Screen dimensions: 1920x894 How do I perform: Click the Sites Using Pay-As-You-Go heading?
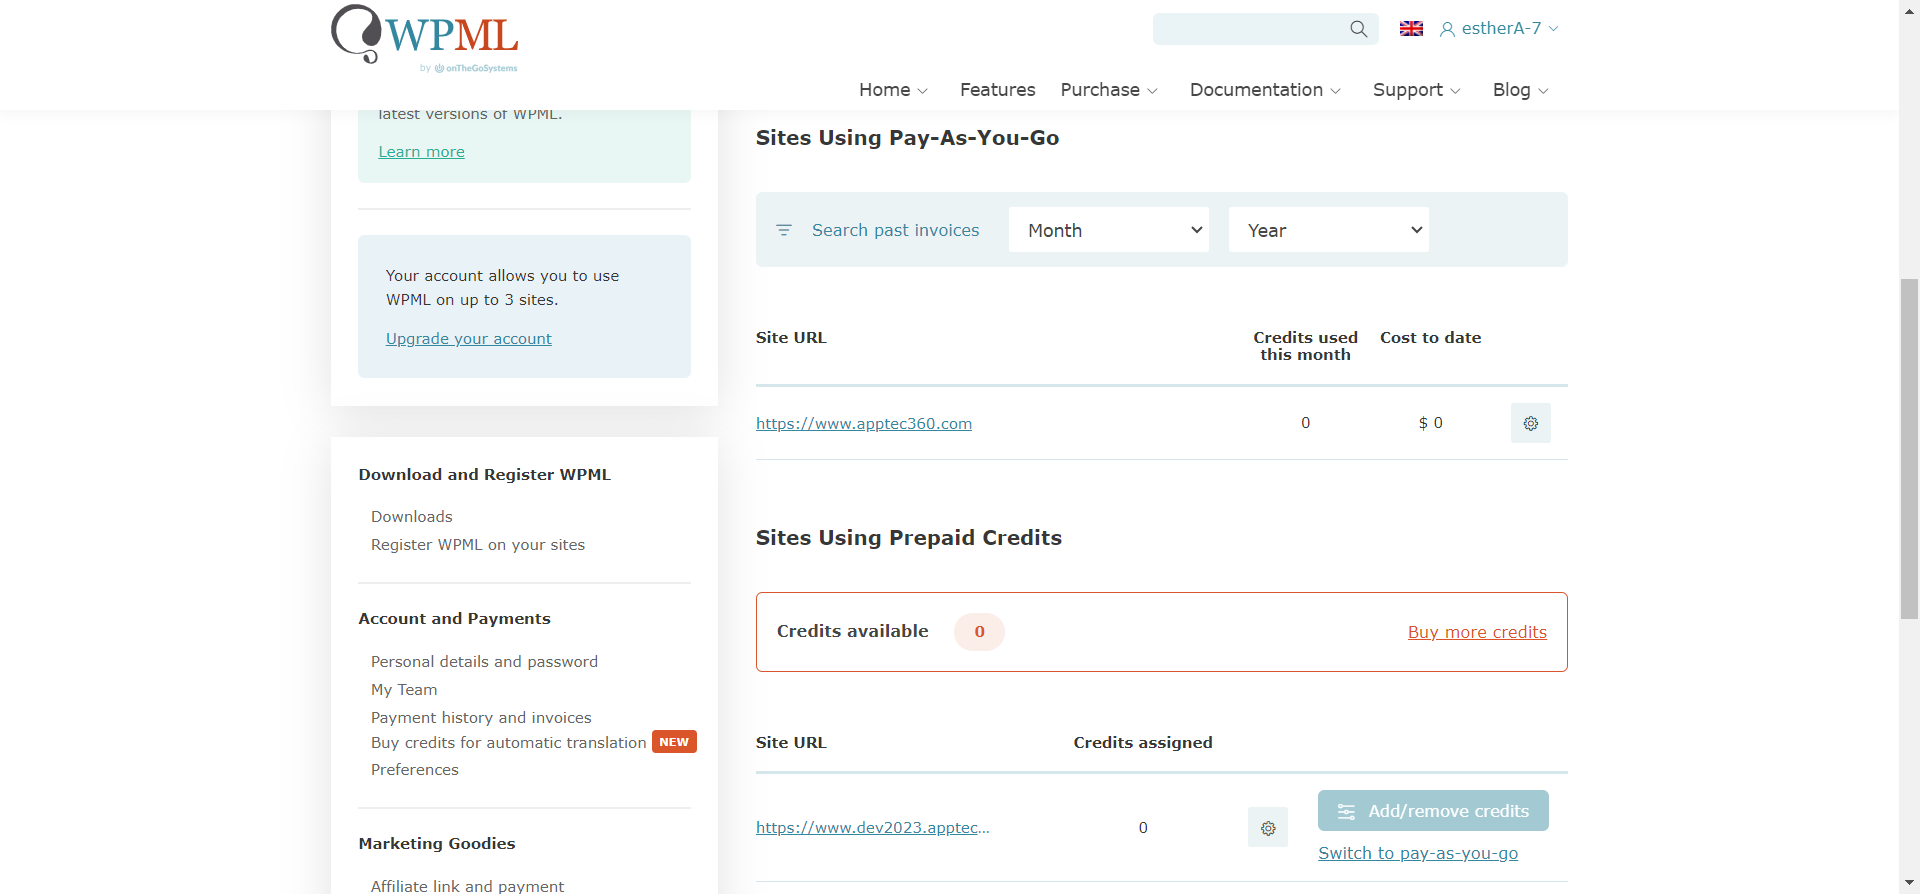907,138
